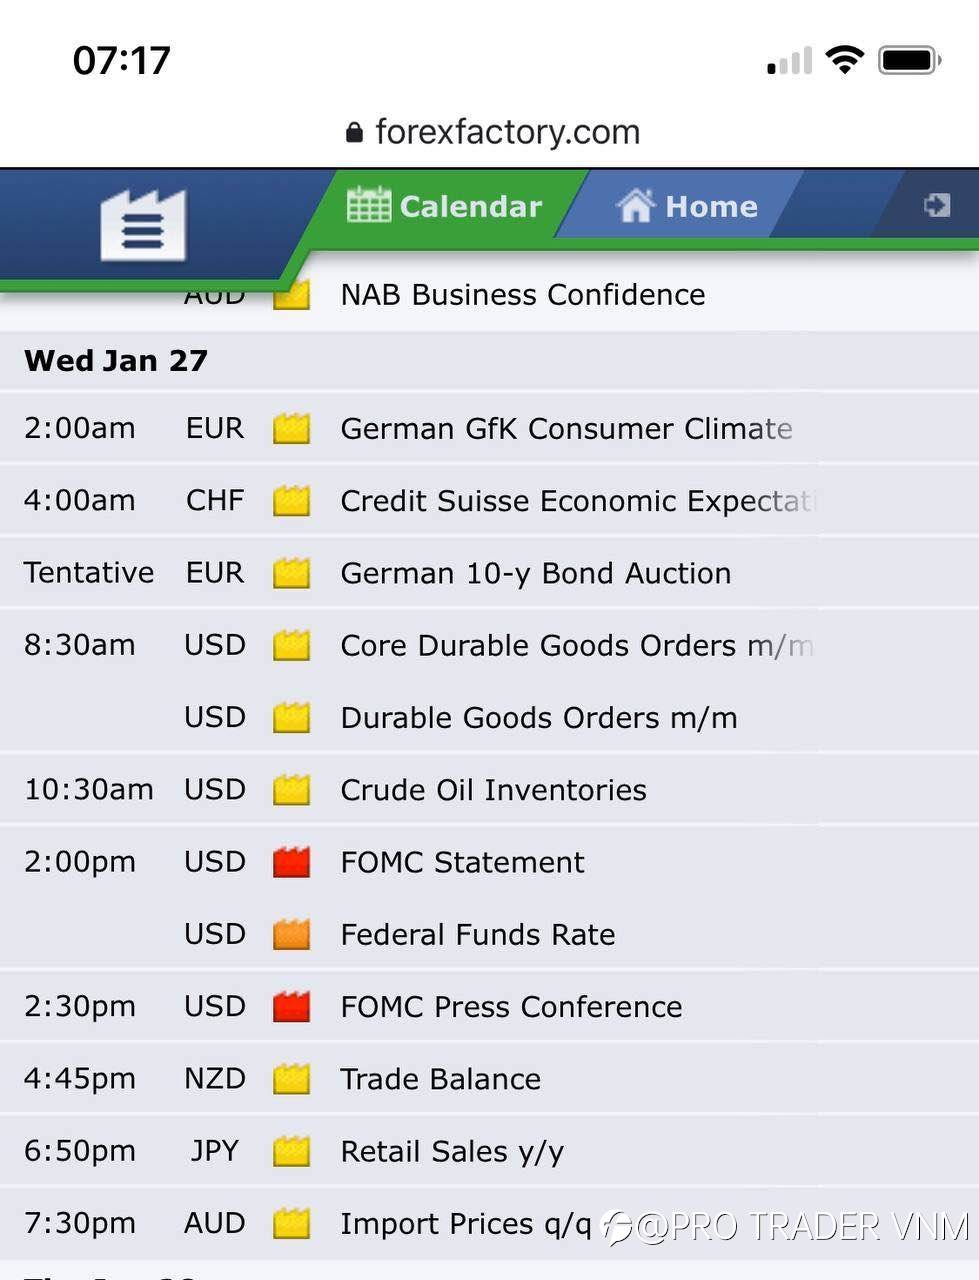Open the Core Durable Goods Orders m/m event
Image resolution: width=979 pixels, height=1280 pixels.
click(576, 645)
